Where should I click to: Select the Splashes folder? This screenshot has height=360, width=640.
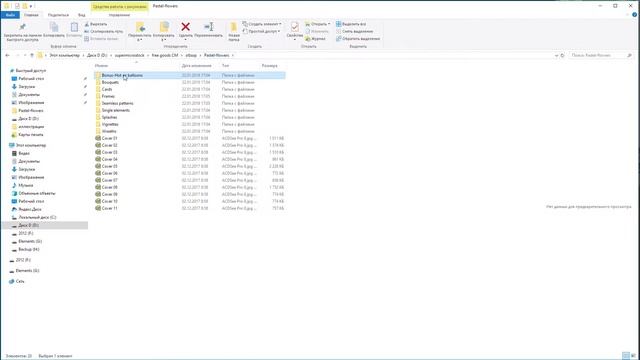[109, 117]
